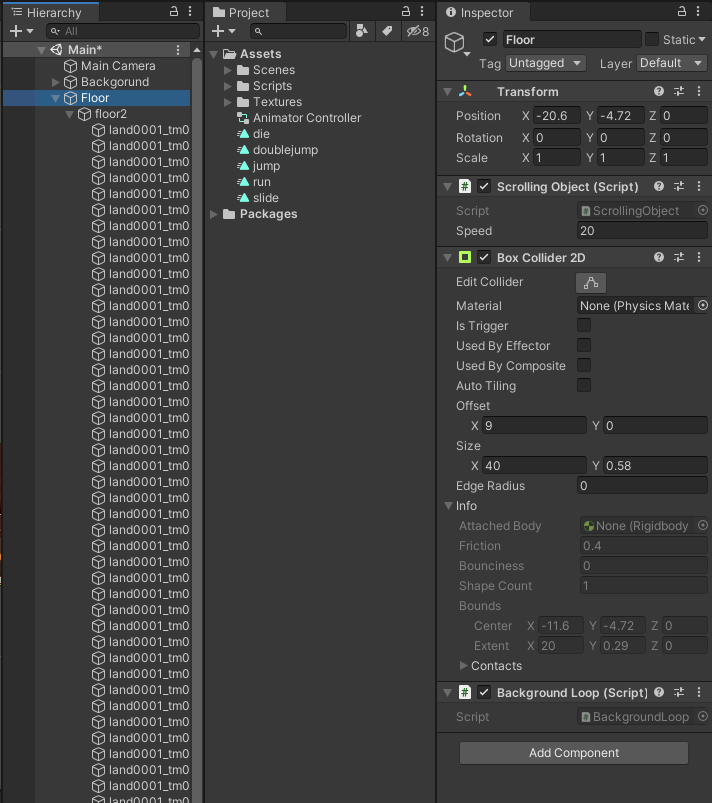Lock the Project panel
The width and height of the screenshot is (712, 803).
pyautogui.click(x=406, y=11)
